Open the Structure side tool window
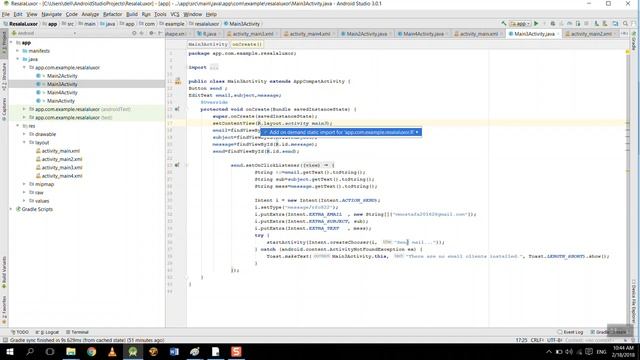640x360 pixels. [4, 77]
